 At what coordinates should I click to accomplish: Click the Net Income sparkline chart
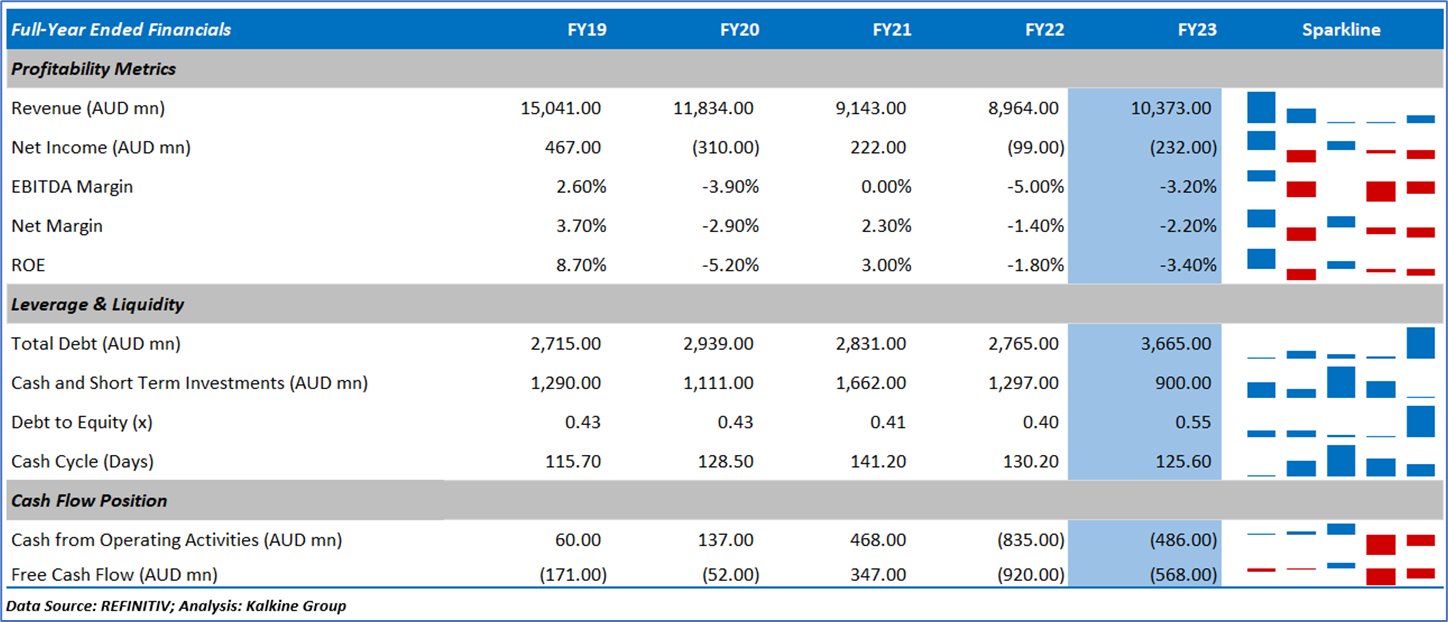(x=1340, y=147)
